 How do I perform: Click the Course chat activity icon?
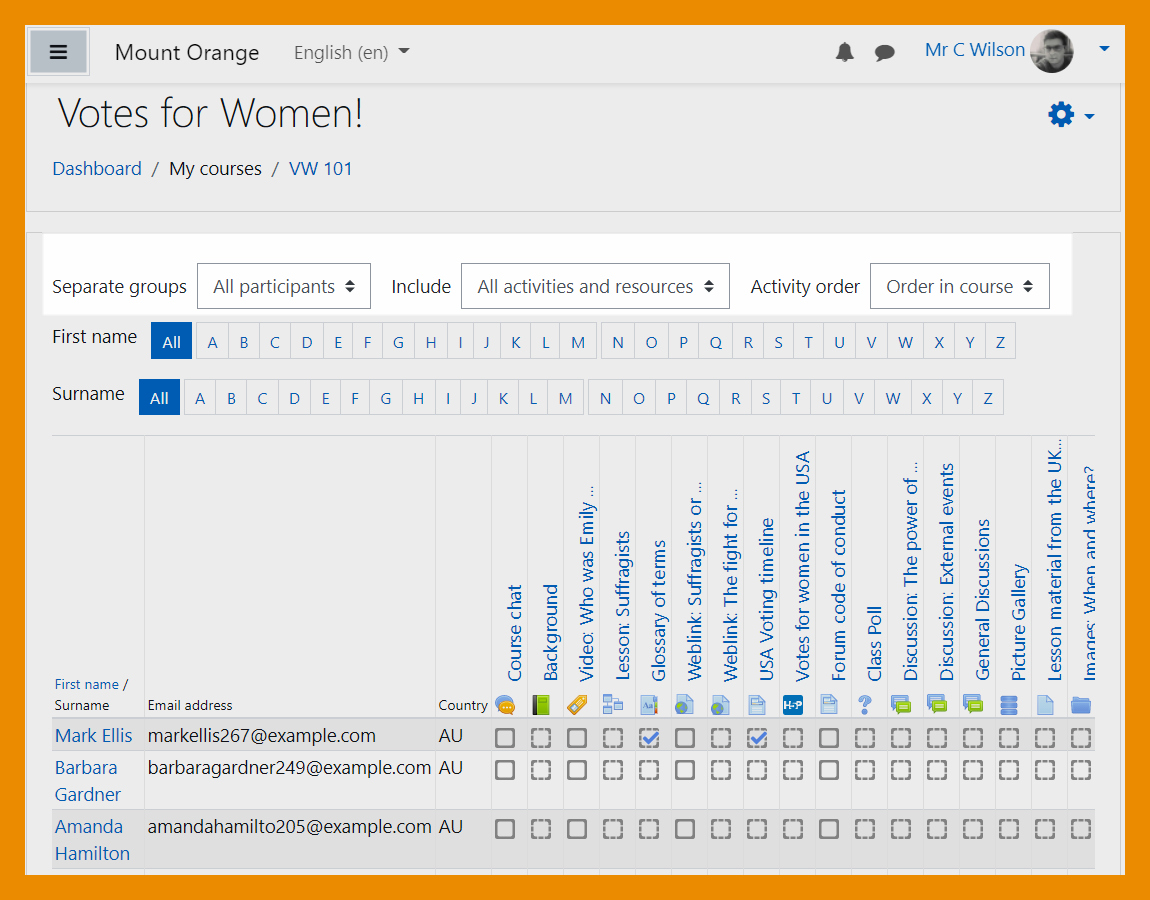(506, 705)
